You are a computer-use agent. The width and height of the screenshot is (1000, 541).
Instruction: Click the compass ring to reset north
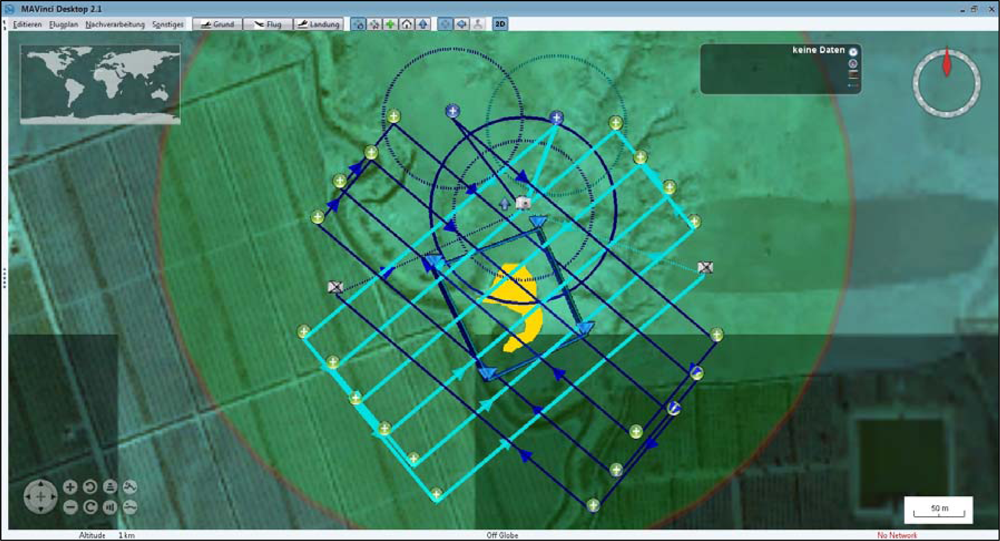coord(946,82)
